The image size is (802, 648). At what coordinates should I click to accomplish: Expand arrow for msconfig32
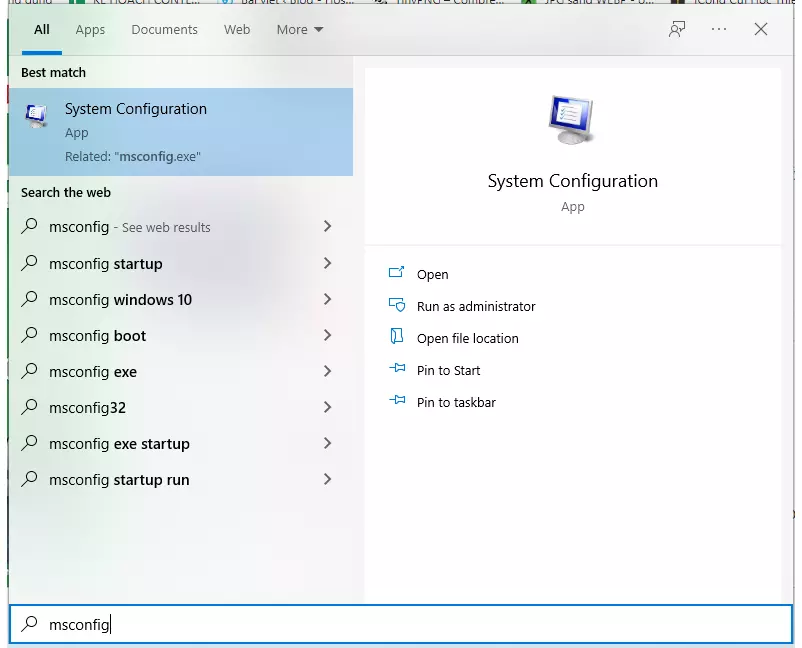(x=327, y=407)
